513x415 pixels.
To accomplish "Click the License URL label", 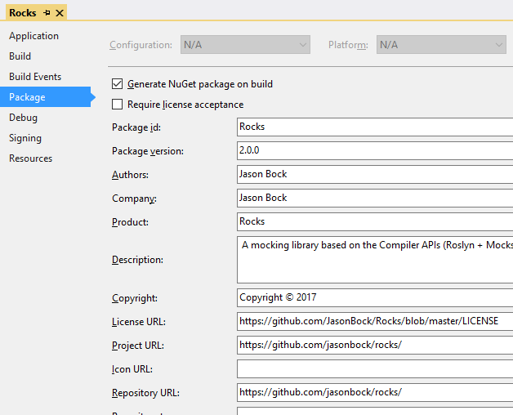I will [x=139, y=322].
